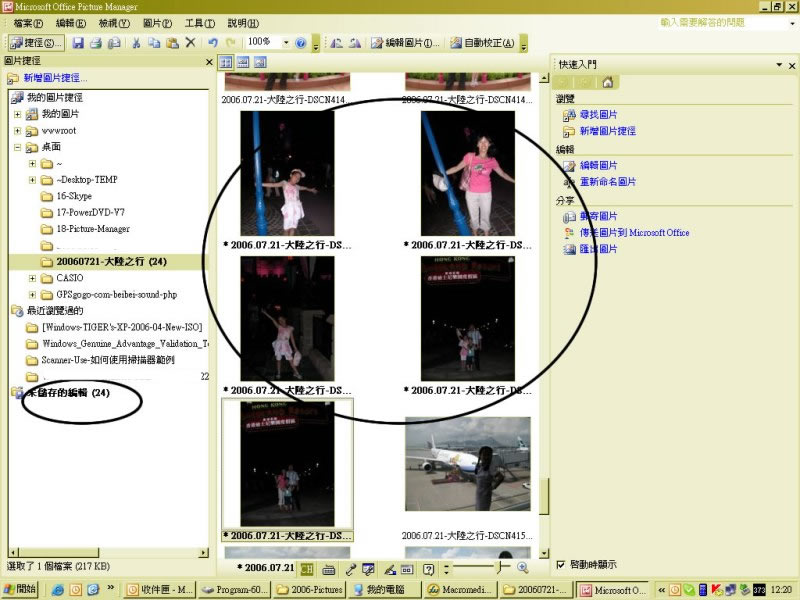
Task: Click the 匯出圖片 link
Action: pyautogui.click(x=598, y=249)
